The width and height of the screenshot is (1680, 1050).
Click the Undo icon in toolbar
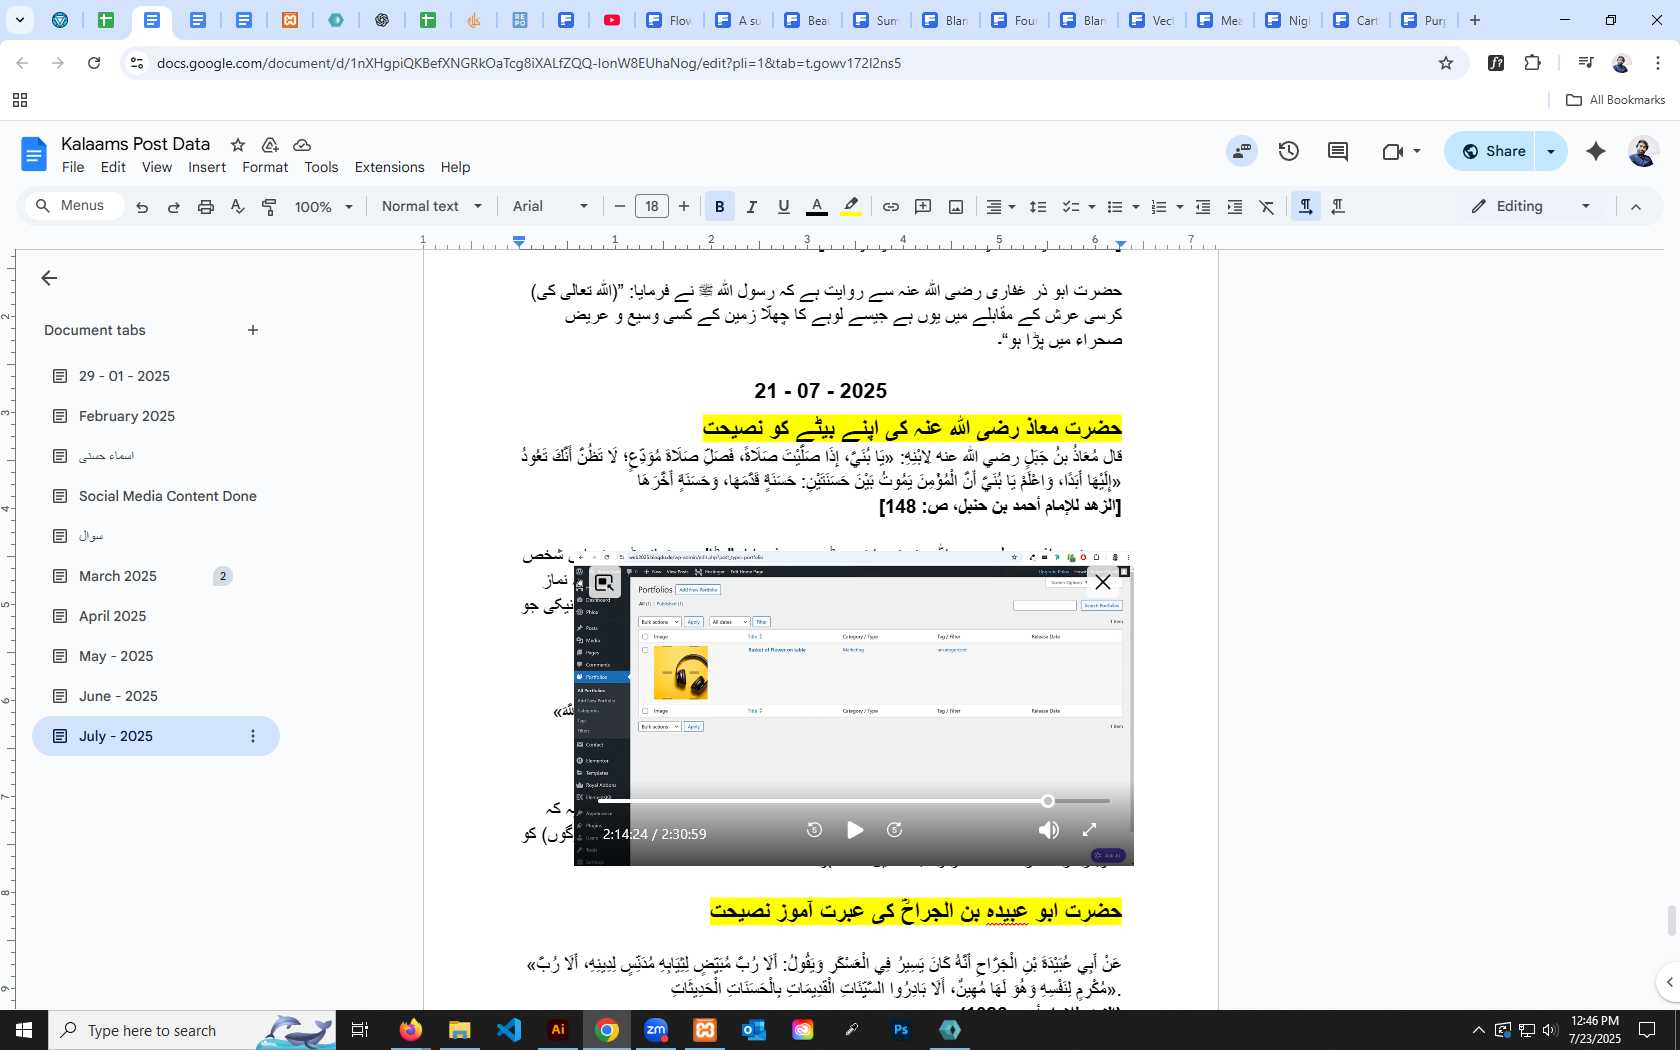pyautogui.click(x=142, y=207)
